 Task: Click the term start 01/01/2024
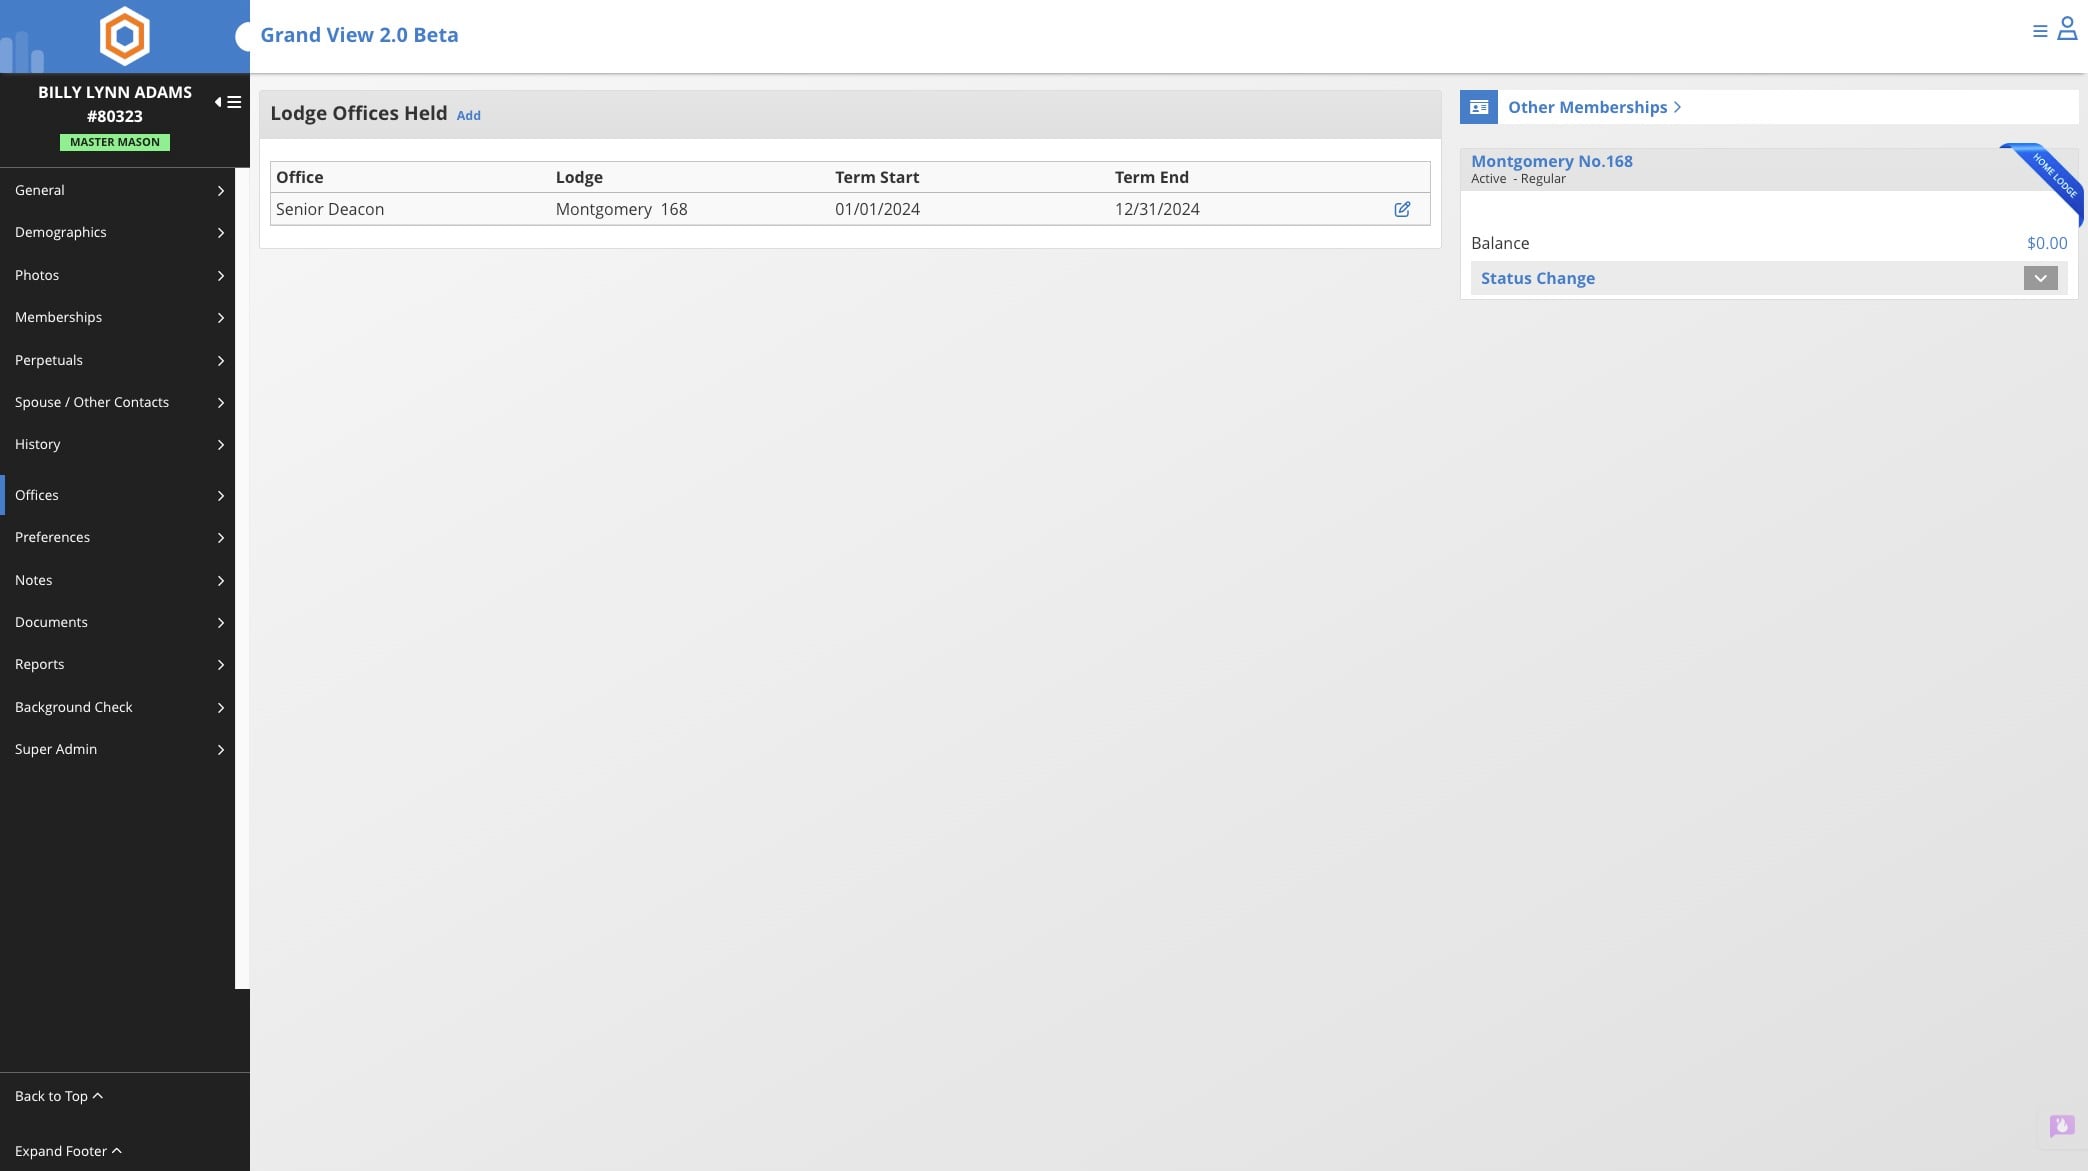click(877, 209)
